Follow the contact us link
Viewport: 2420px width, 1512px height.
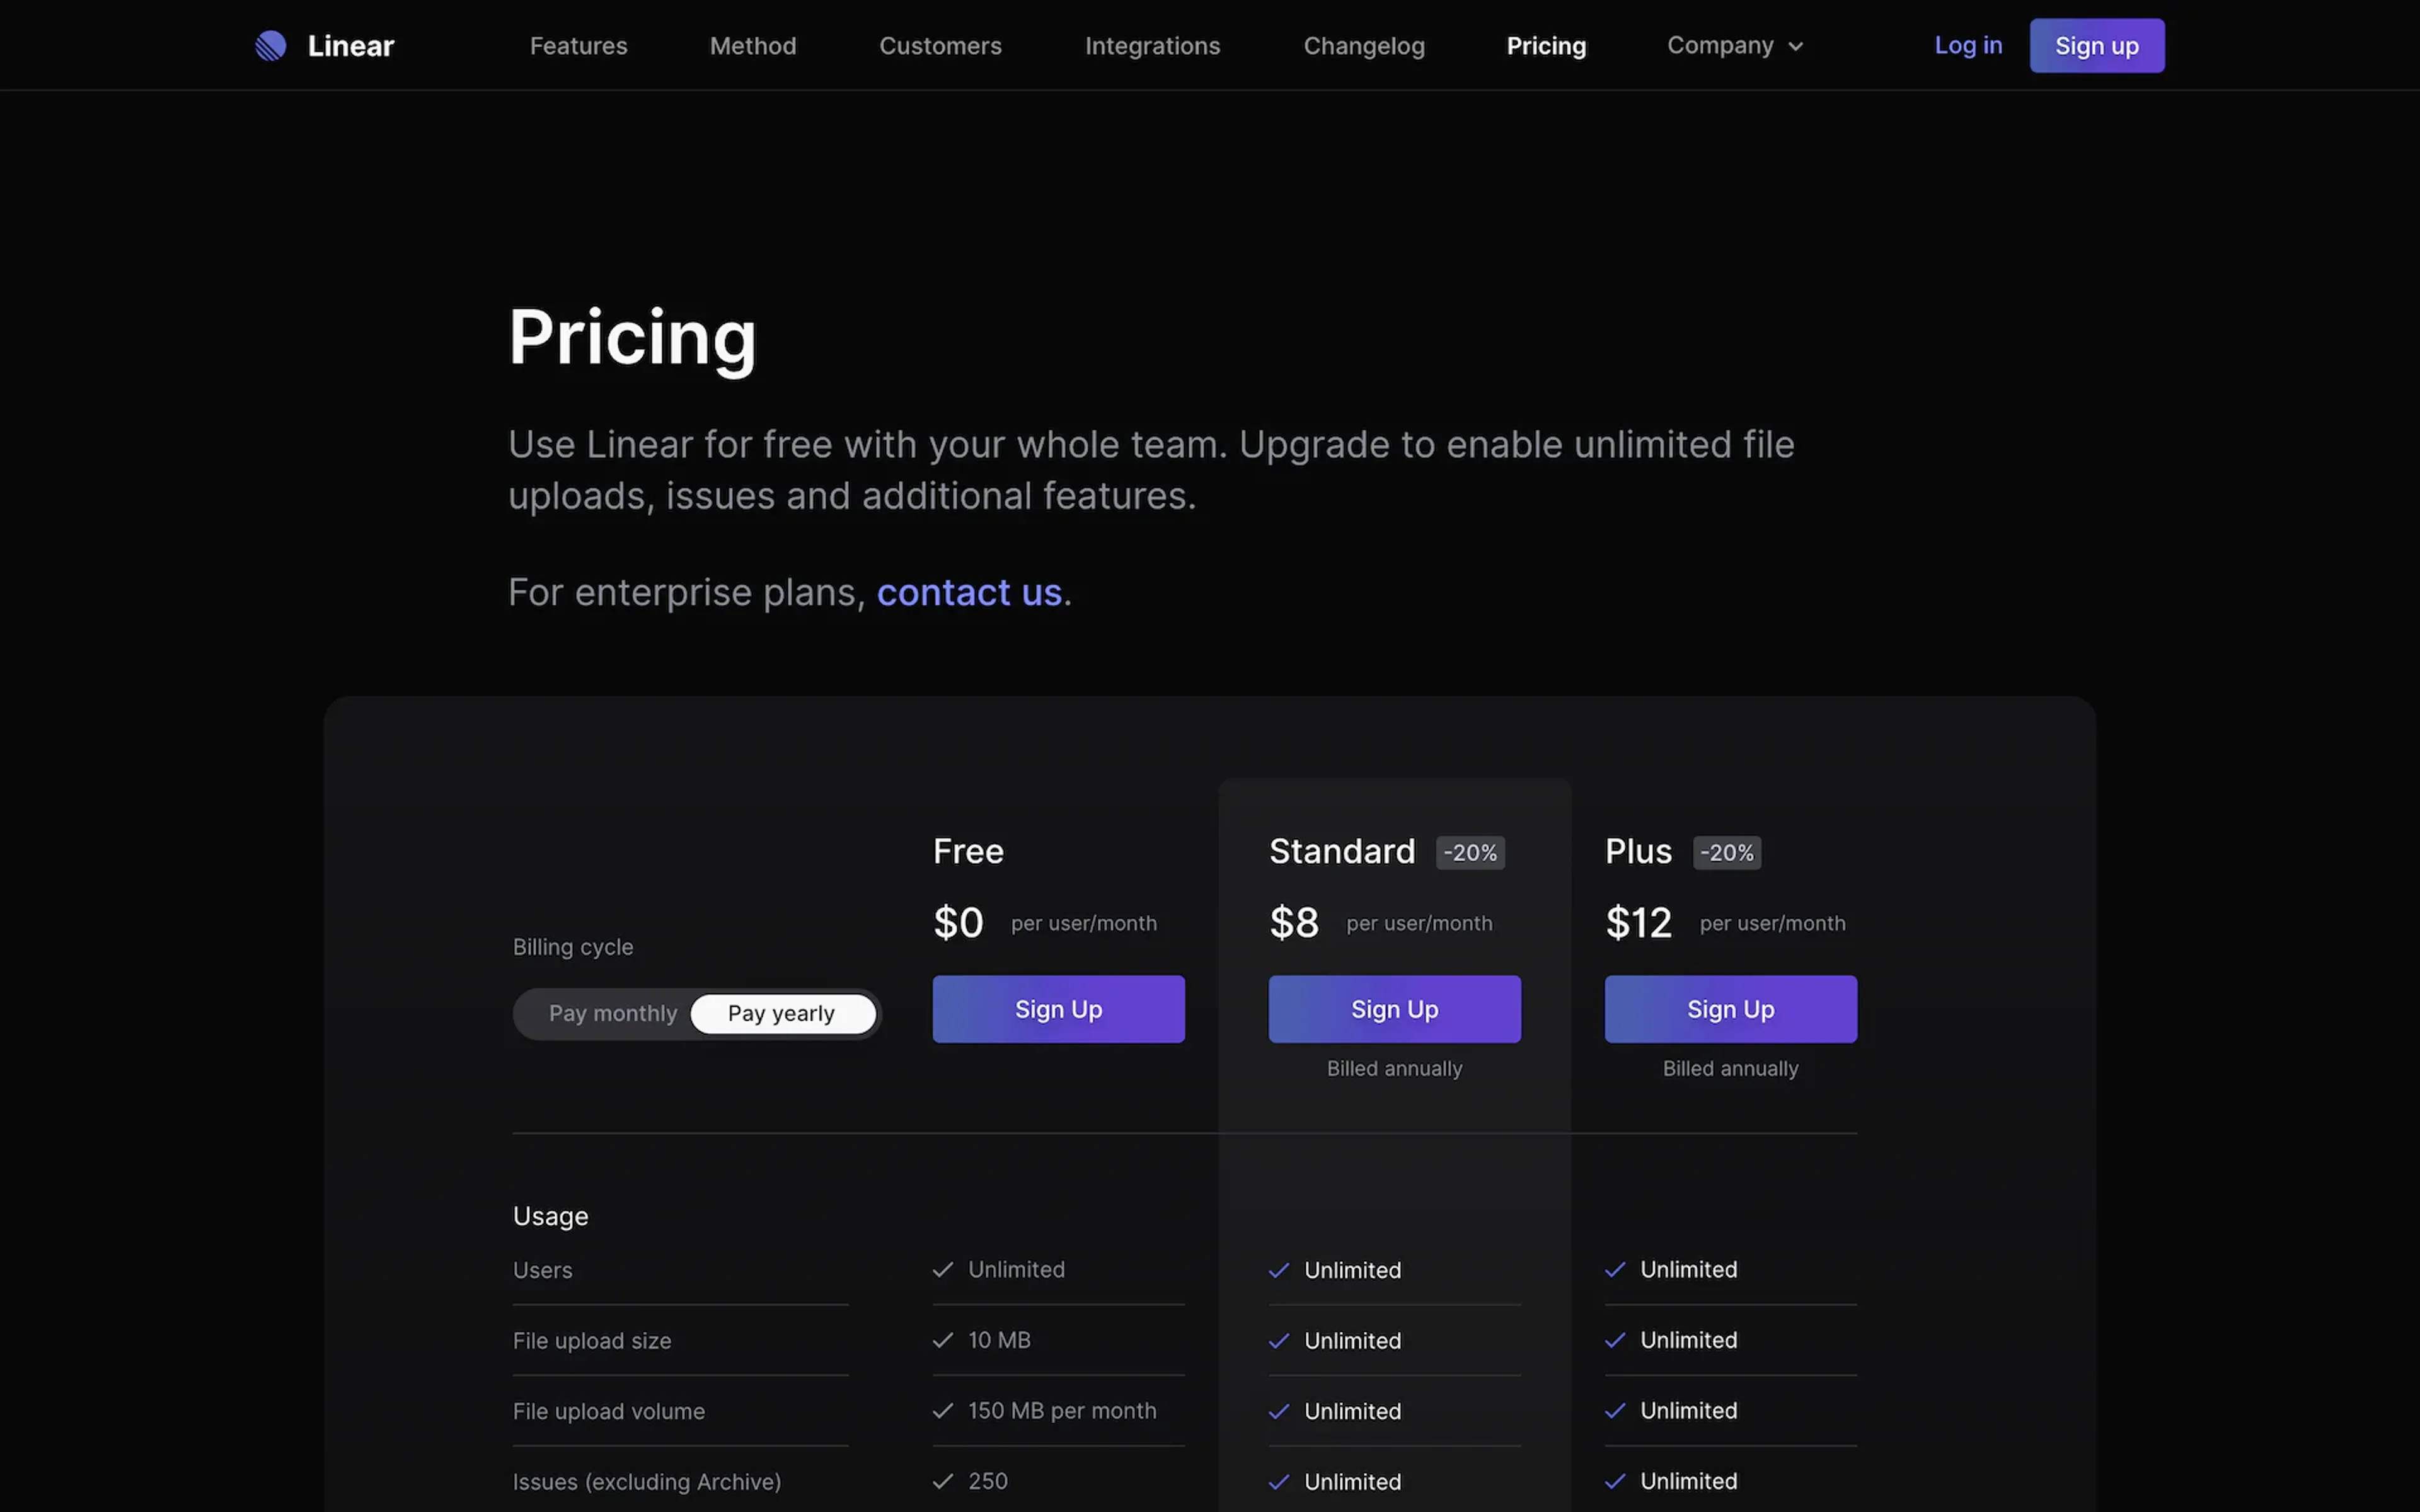tap(968, 593)
